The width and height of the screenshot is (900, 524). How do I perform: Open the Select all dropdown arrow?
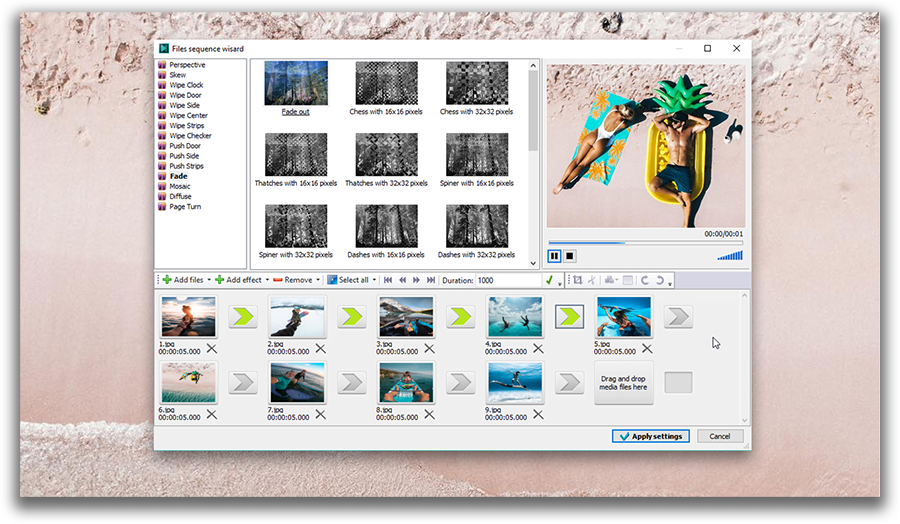click(x=374, y=280)
